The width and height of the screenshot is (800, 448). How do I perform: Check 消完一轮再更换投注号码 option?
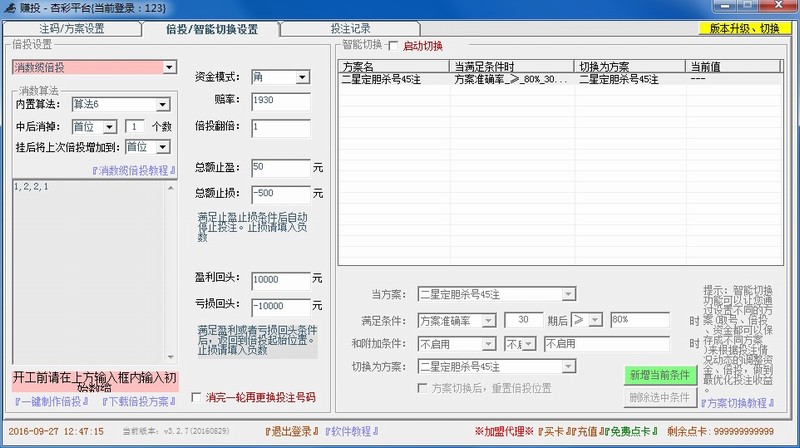[x=197, y=398]
